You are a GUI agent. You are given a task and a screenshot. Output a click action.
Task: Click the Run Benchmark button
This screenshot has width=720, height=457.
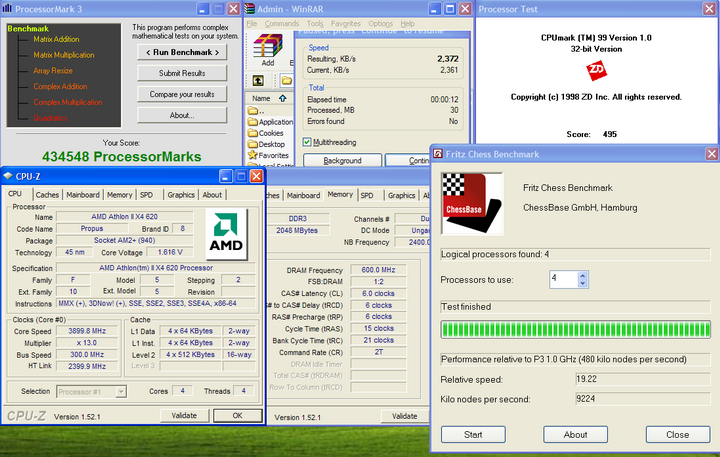[182, 52]
